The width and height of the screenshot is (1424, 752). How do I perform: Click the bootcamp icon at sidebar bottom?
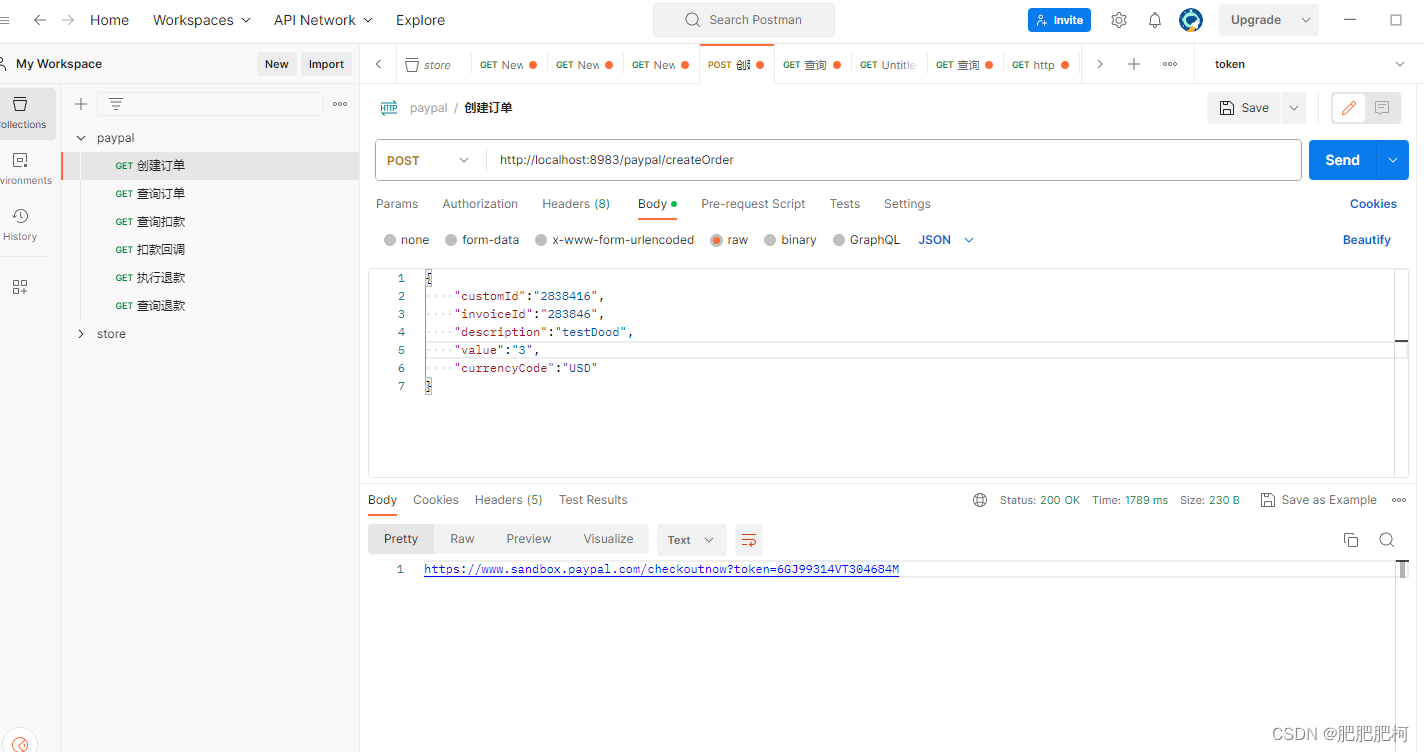(x=20, y=744)
